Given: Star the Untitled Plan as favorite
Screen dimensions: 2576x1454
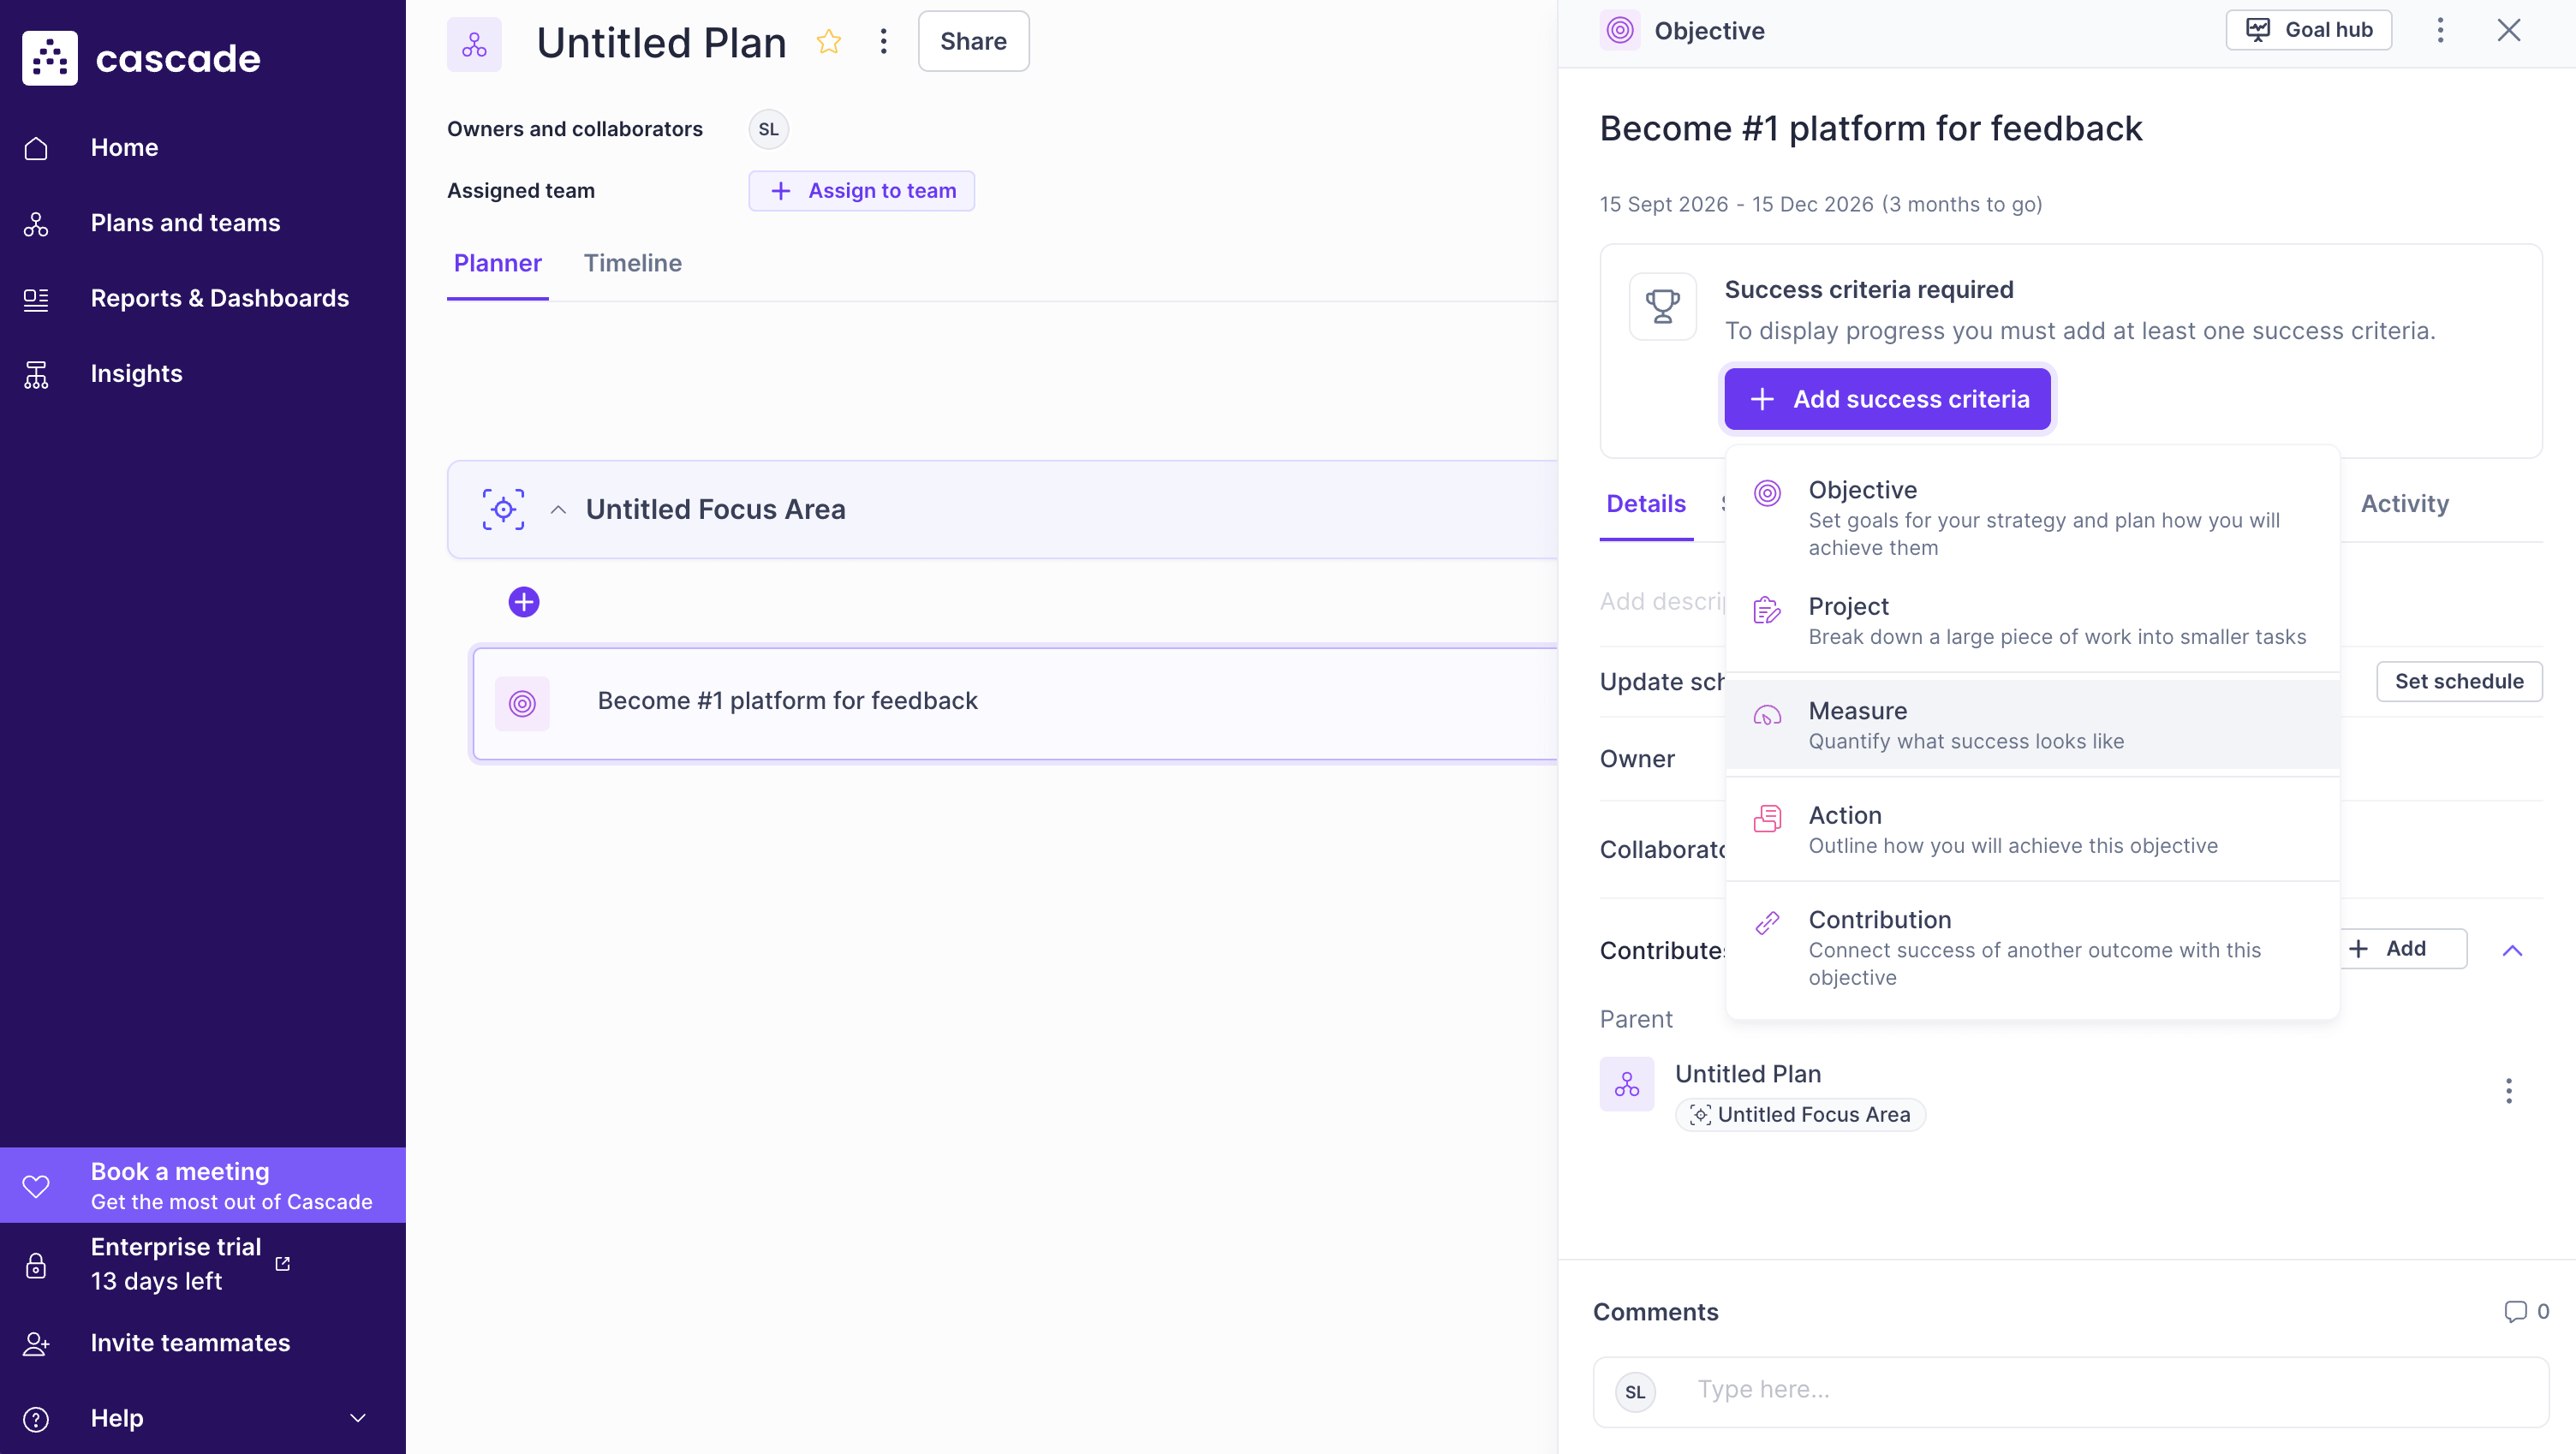Looking at the screenshot, I should [828, 41].
